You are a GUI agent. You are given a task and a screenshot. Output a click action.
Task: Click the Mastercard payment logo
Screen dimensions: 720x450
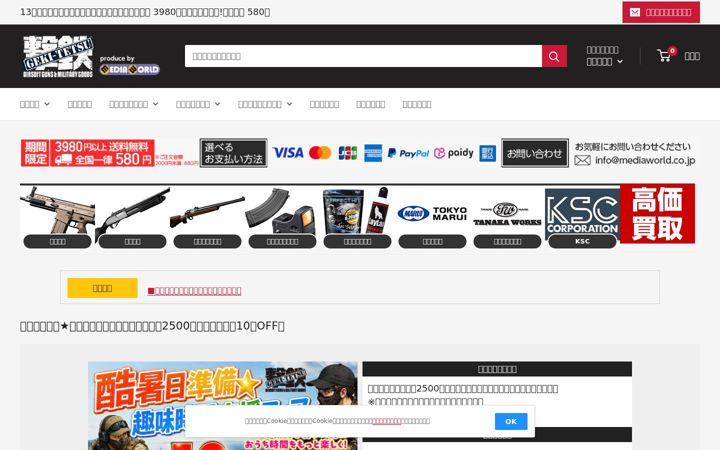(320, 153)
